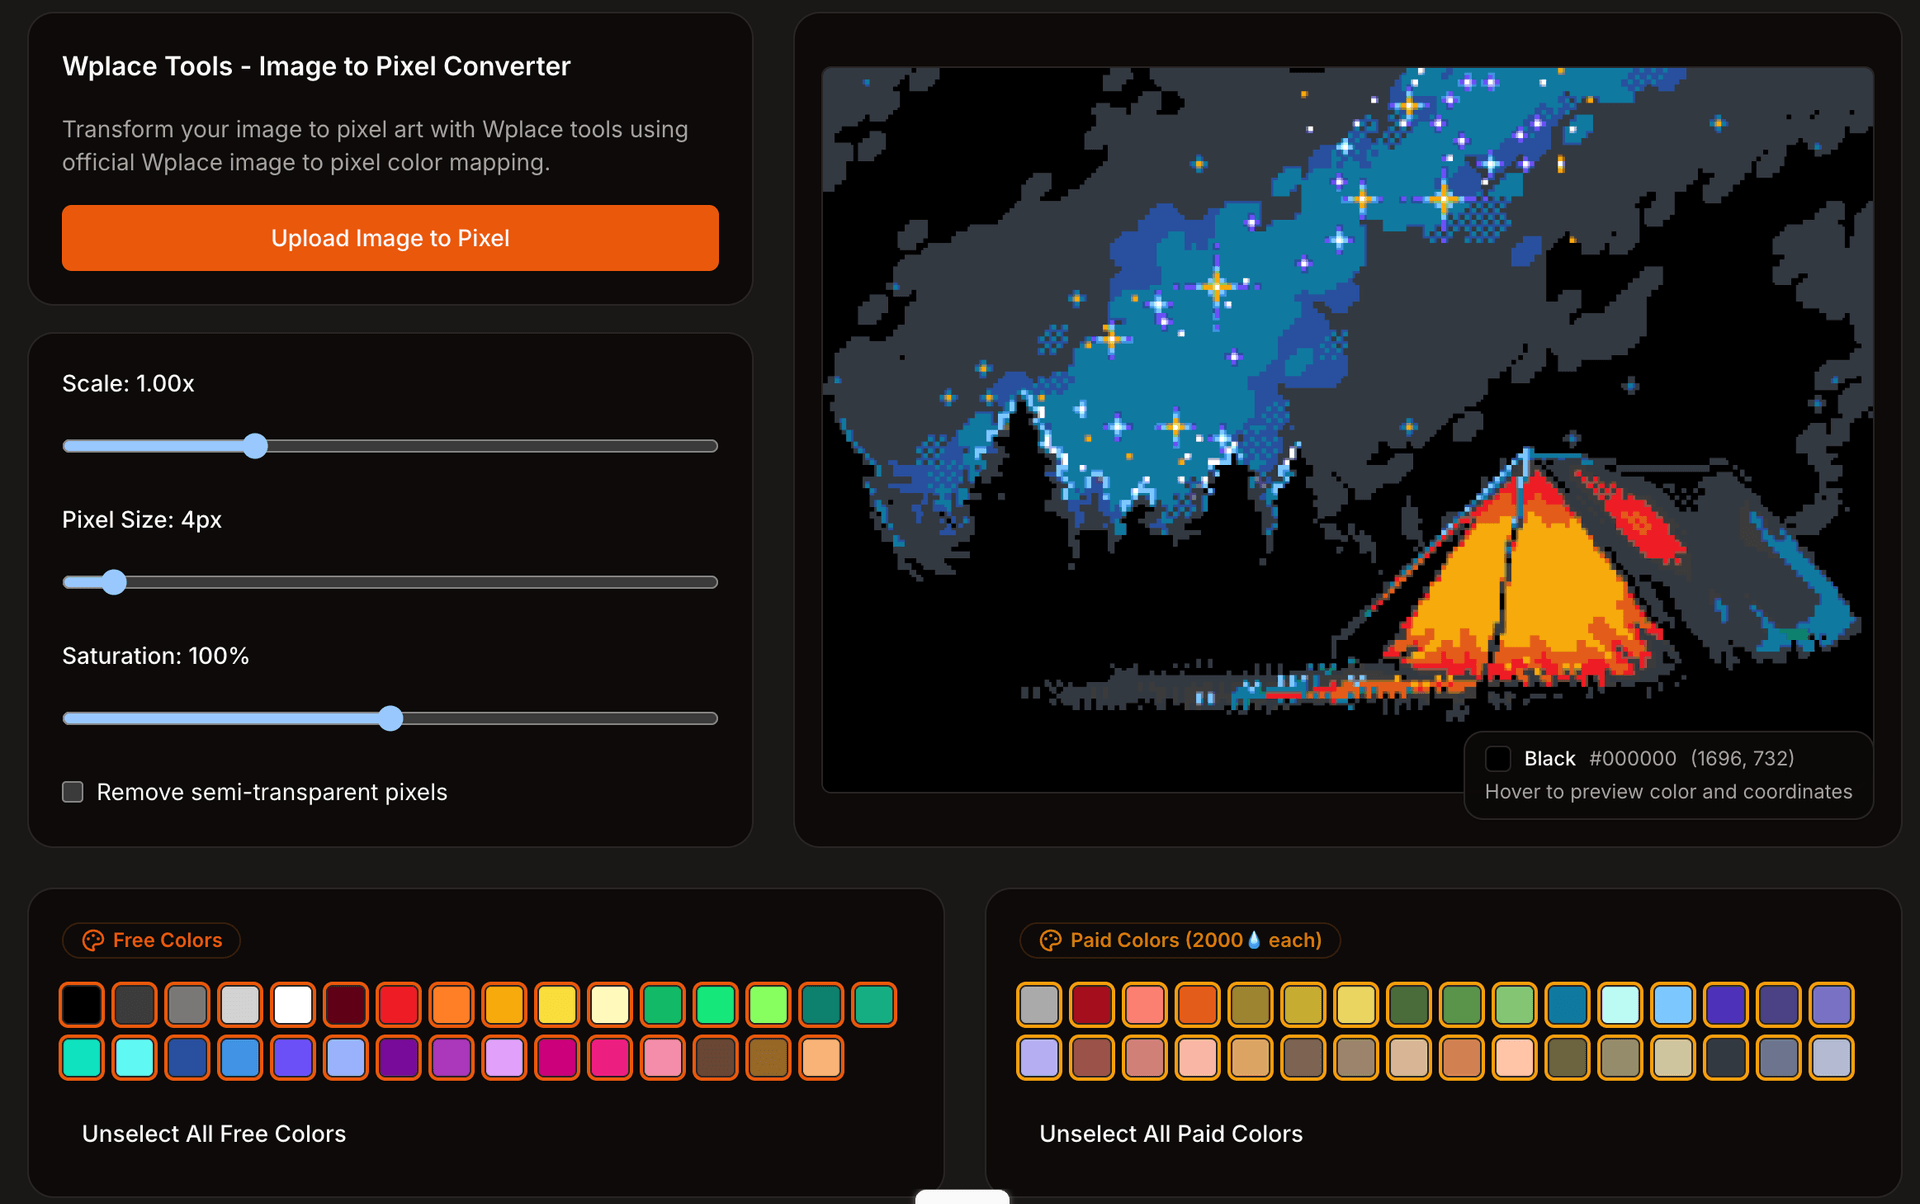
Task: Click Upload Image to Pixel button
Action: (390, 238)
